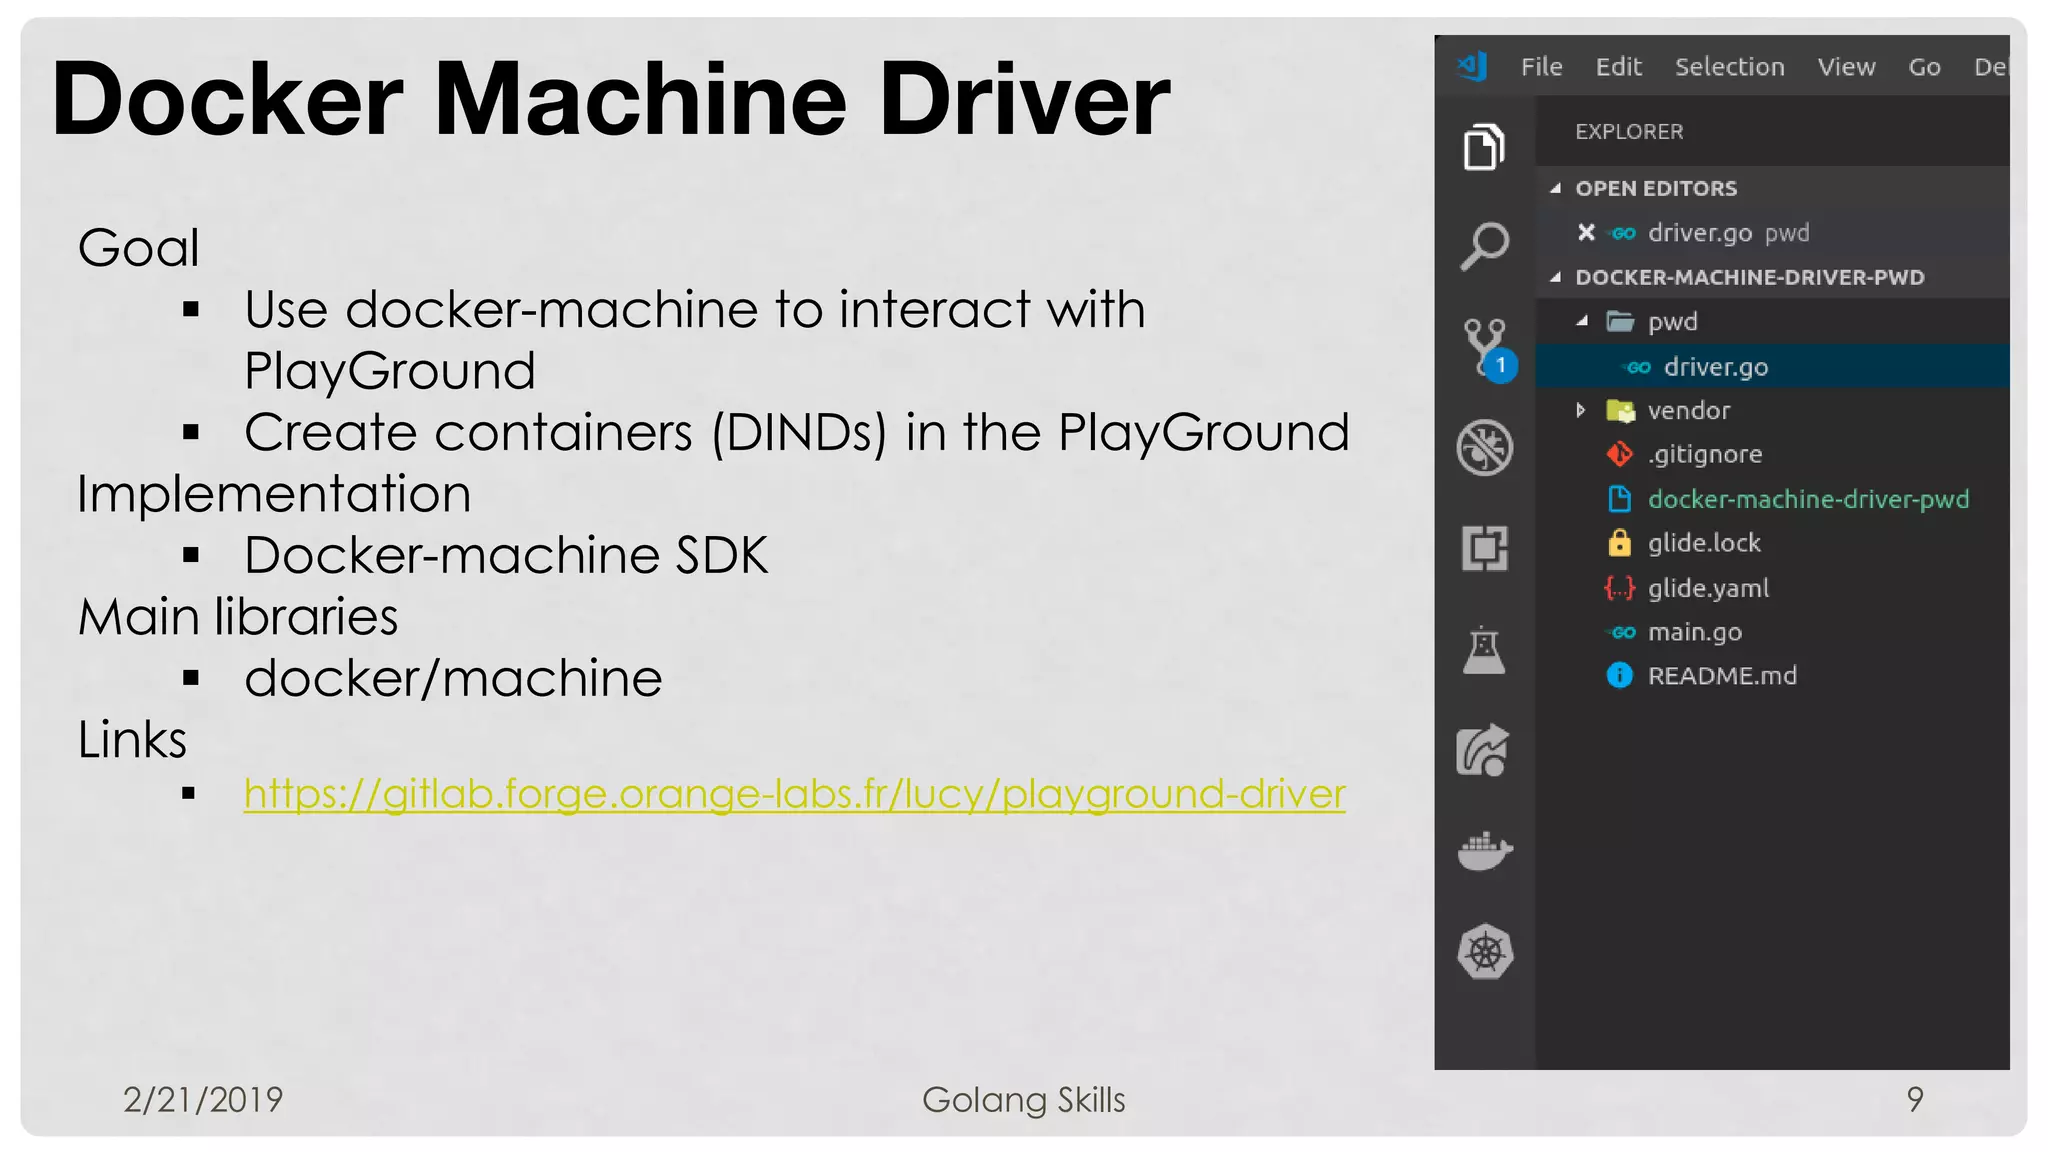Open the Docker whale view icon
The image size is (2048, 1152).
(1485, 851)
